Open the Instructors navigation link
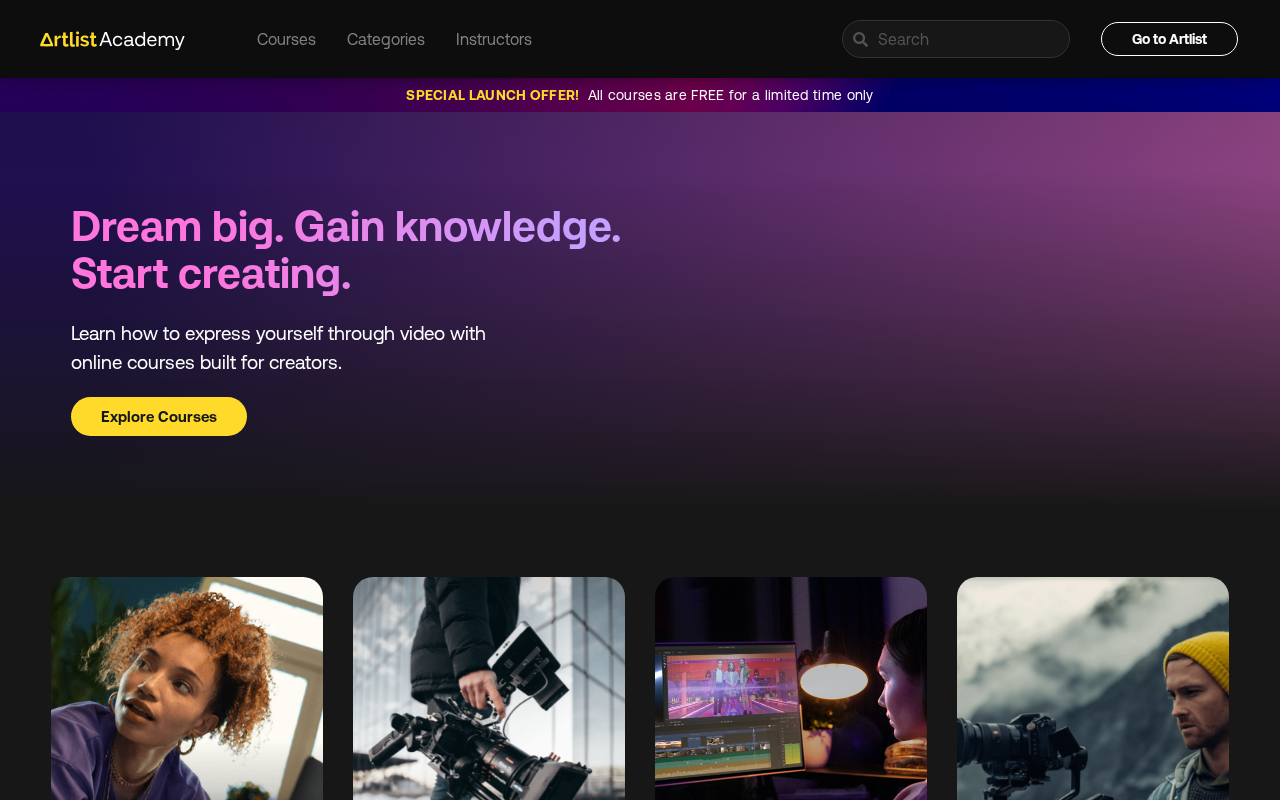Screen dimensions: 1280x800 (494, 39)
